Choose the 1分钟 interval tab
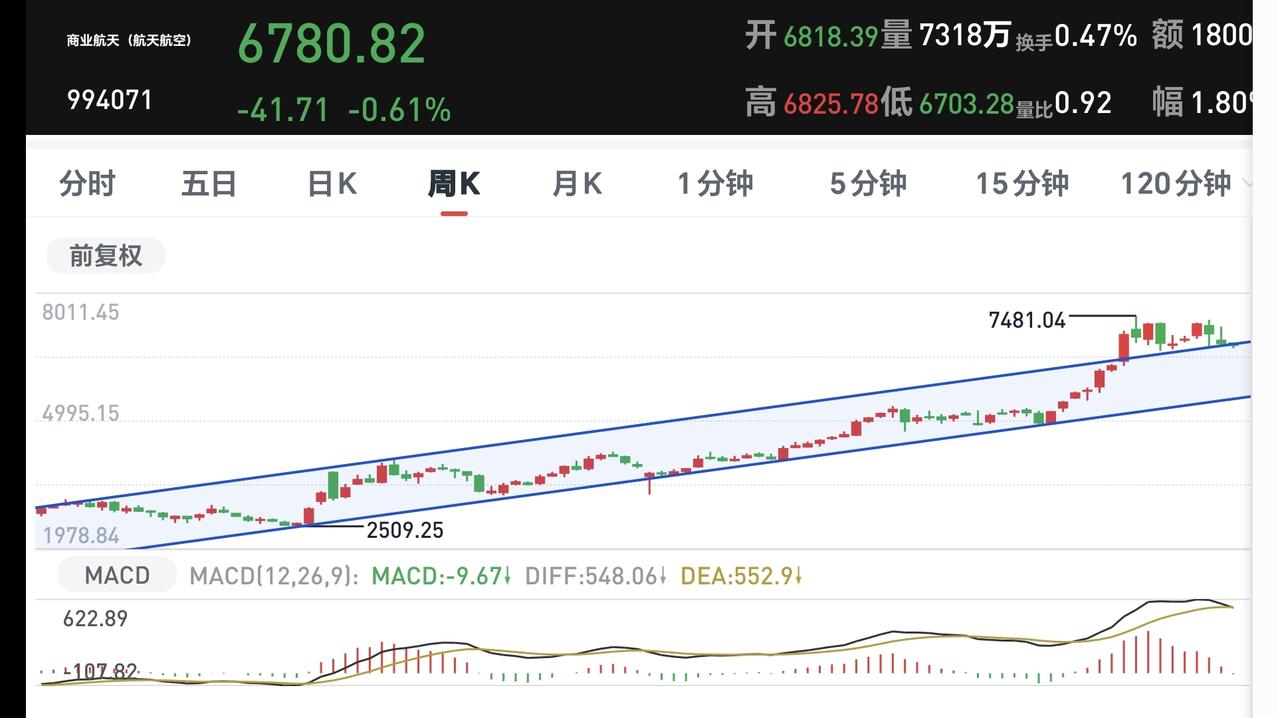This screenshot has width=1278, height=718. [x=715, y=184]
